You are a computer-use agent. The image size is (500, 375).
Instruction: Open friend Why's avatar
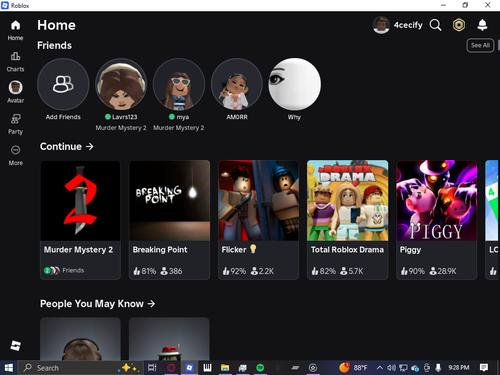pyautogui.click(x=294, y=84)
